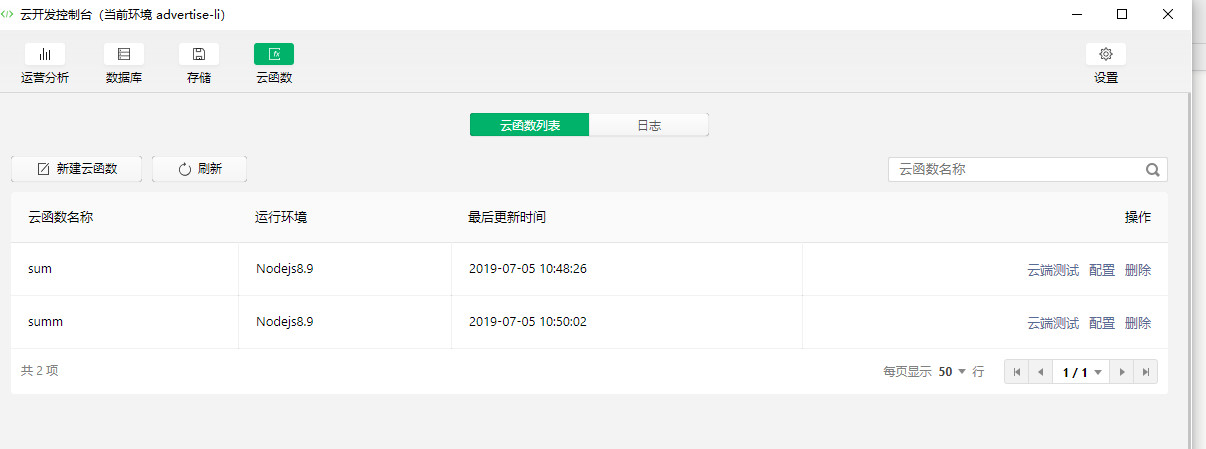
Task: Open the 数据库 database icon
Action: click(x=124, y=54)
